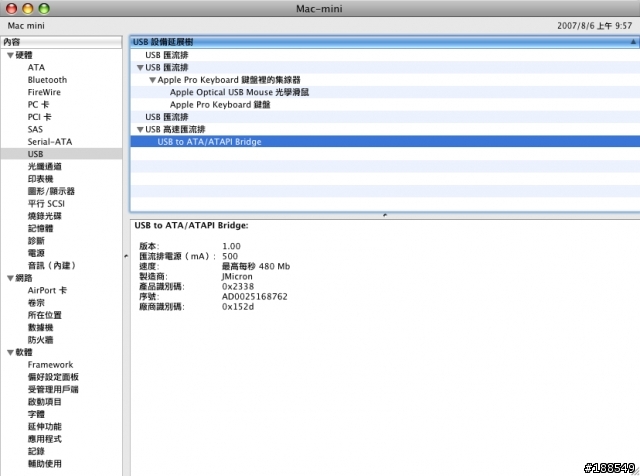This screenshot has width=640, height=476.
Task: Select 燒錄光碟 in the sidebar
Action: click(x=45, y=216)
